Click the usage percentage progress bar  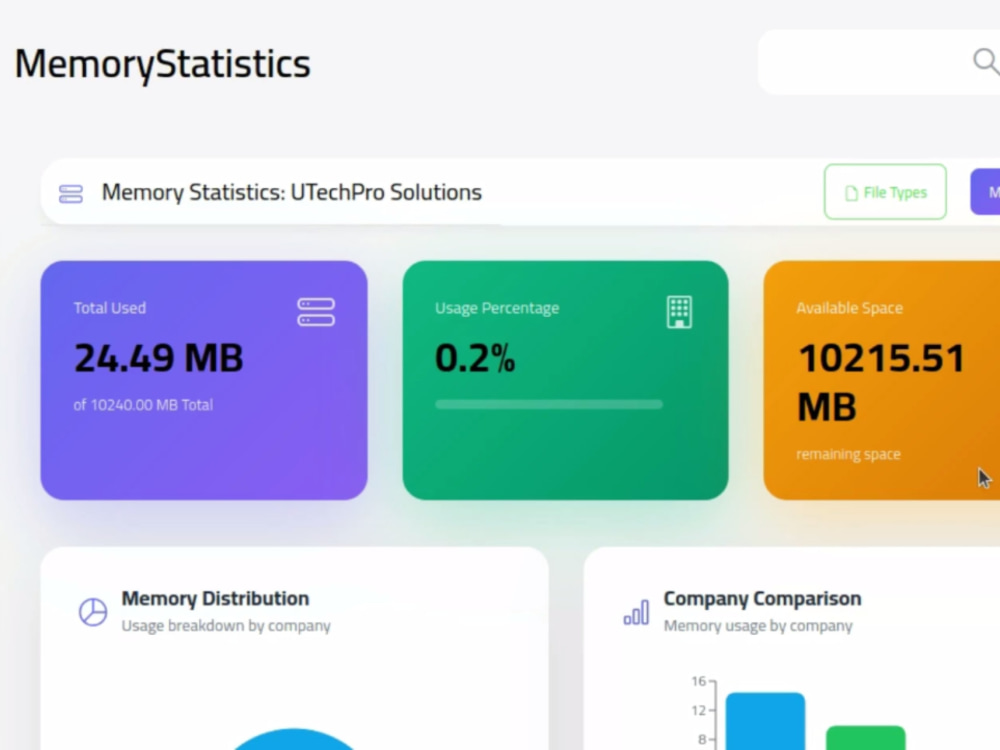click(549, 404)
